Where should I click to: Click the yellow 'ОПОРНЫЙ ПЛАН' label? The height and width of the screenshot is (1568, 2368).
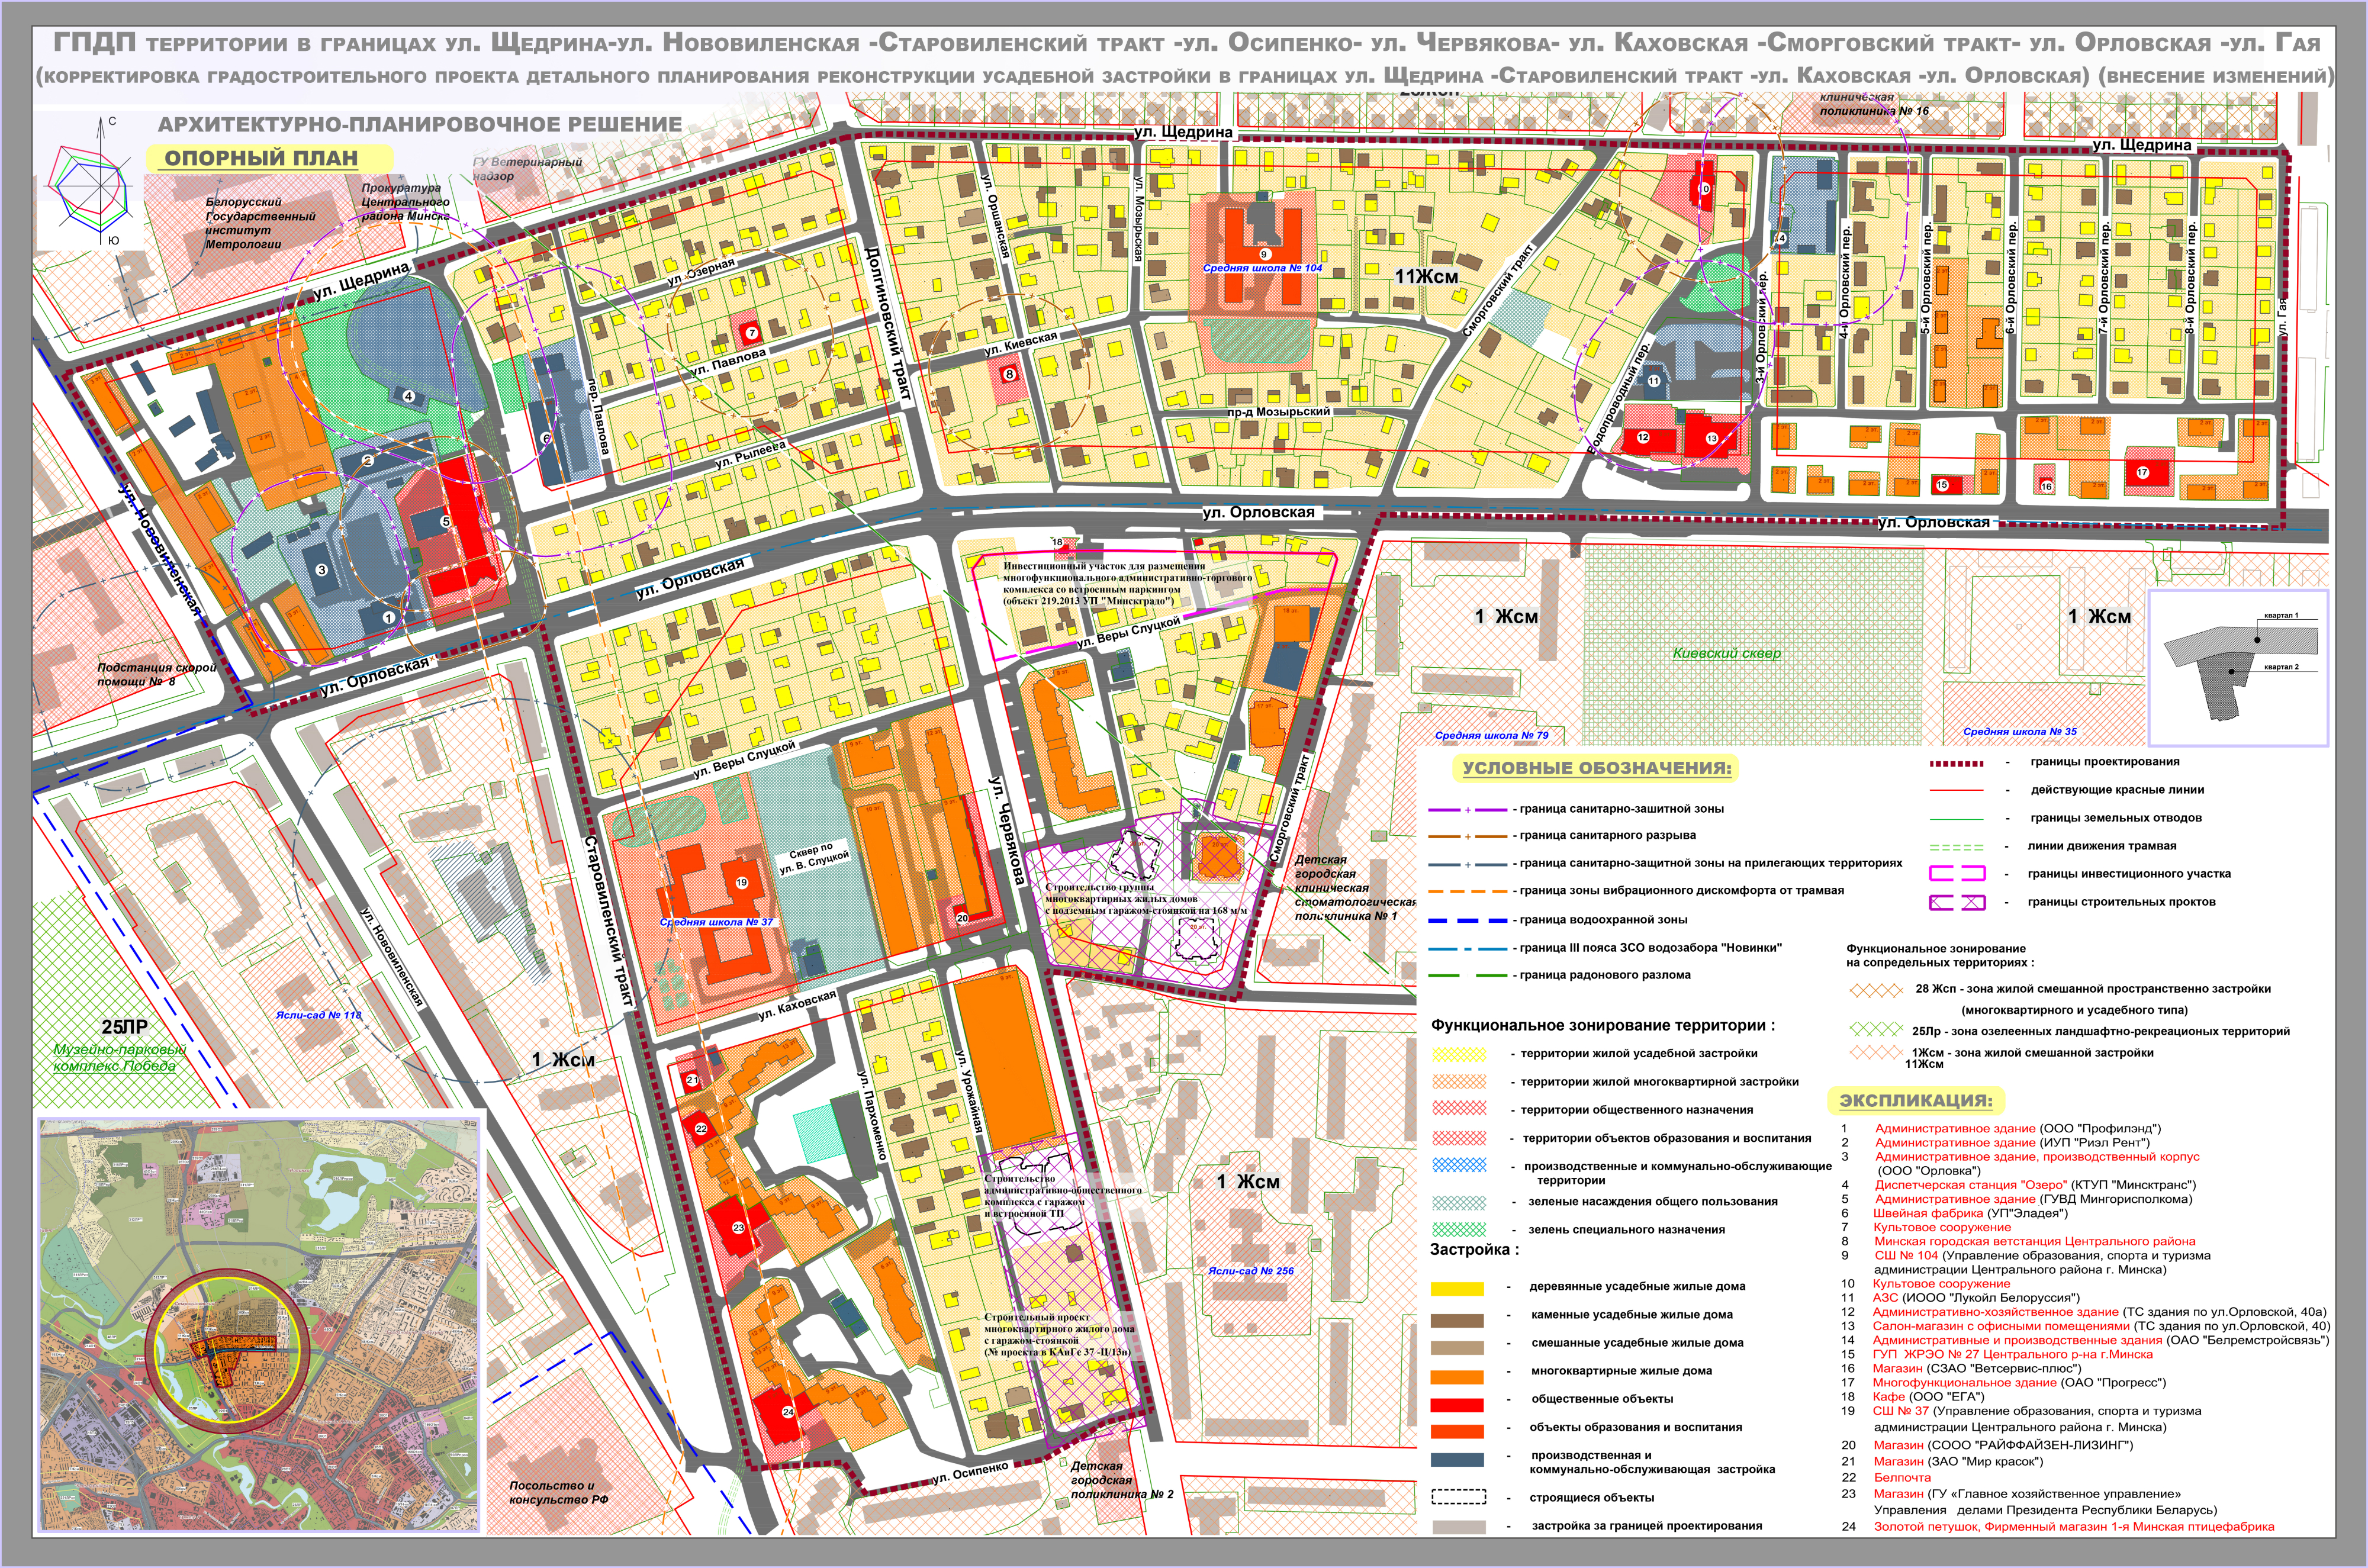tap(262, 158)
